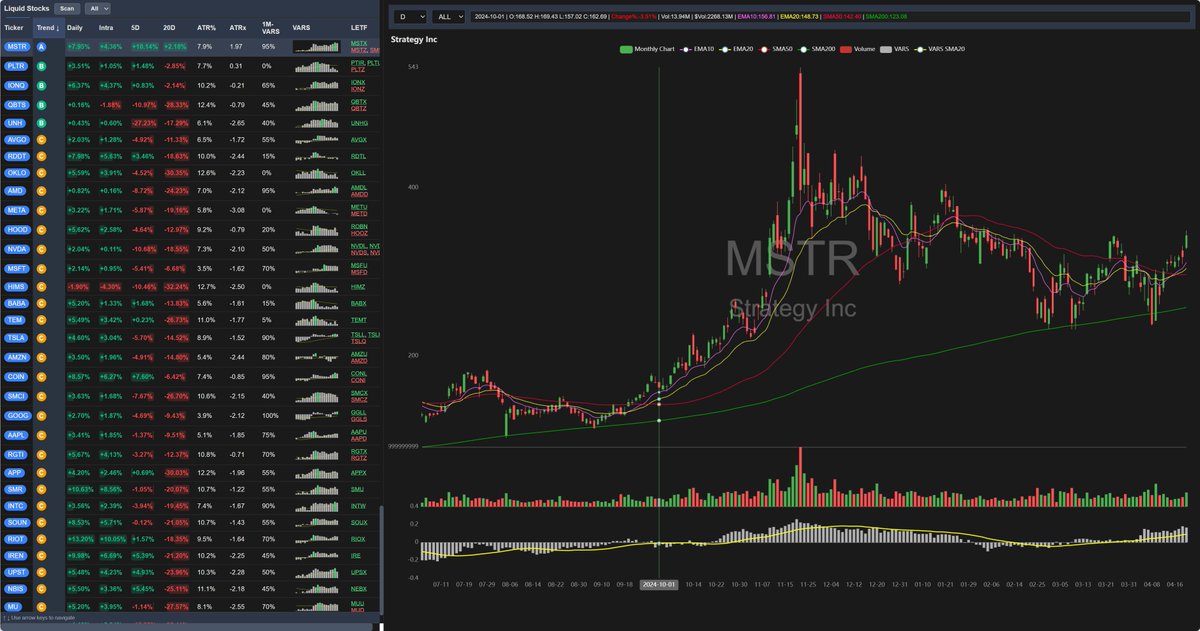Select the NVDA ticker pill
This screenshot has height=631, width=1200.
(15, 248)
